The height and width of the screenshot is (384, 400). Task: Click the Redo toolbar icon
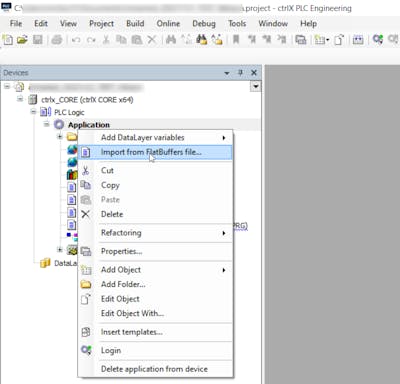point(91,40)
